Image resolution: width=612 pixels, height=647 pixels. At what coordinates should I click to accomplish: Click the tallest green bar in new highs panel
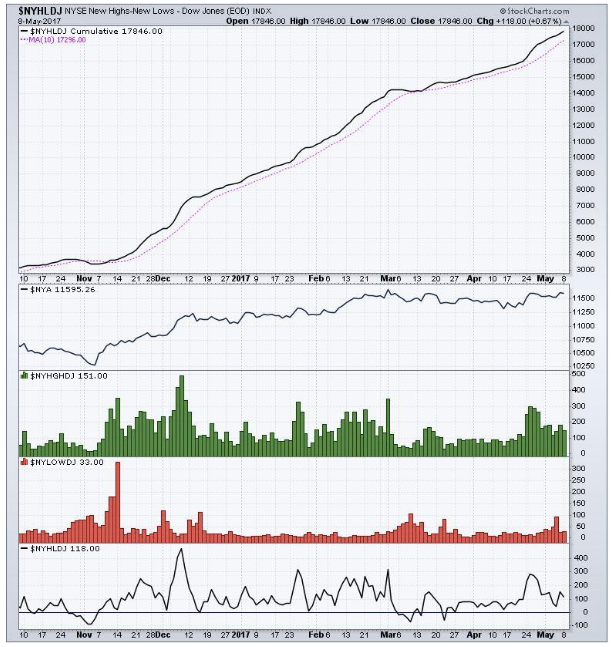[x=180, y=416]
